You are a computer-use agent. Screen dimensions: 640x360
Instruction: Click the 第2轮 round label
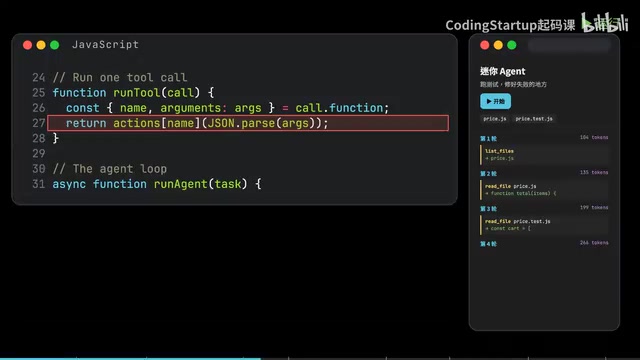click(x=488, y=174)
